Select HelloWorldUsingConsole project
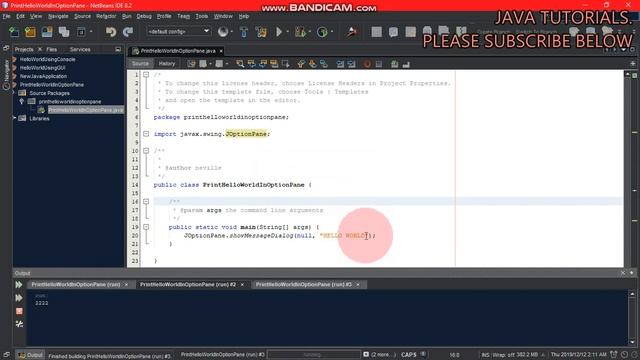The width and height of the screenshot is (640, 360). pyautogui.click(x=47, y=59)
